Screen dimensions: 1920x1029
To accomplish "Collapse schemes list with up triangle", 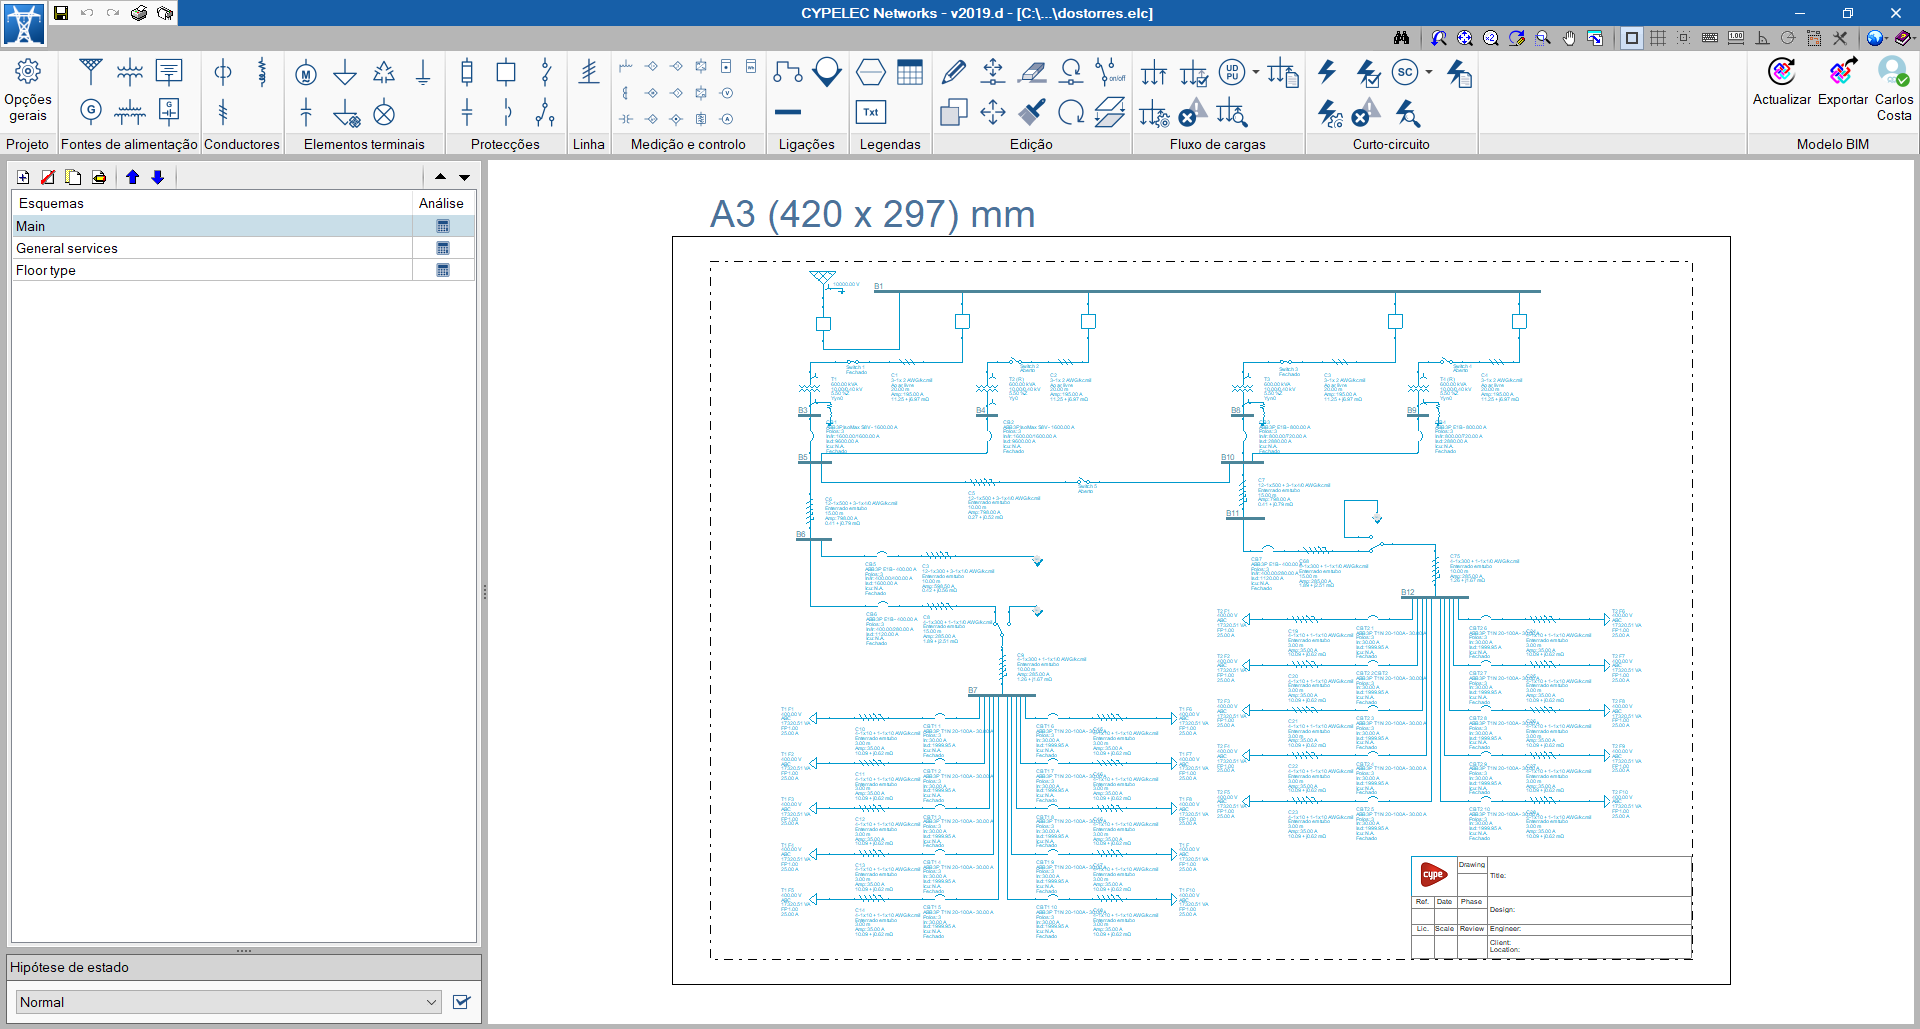I will (441, 177).
